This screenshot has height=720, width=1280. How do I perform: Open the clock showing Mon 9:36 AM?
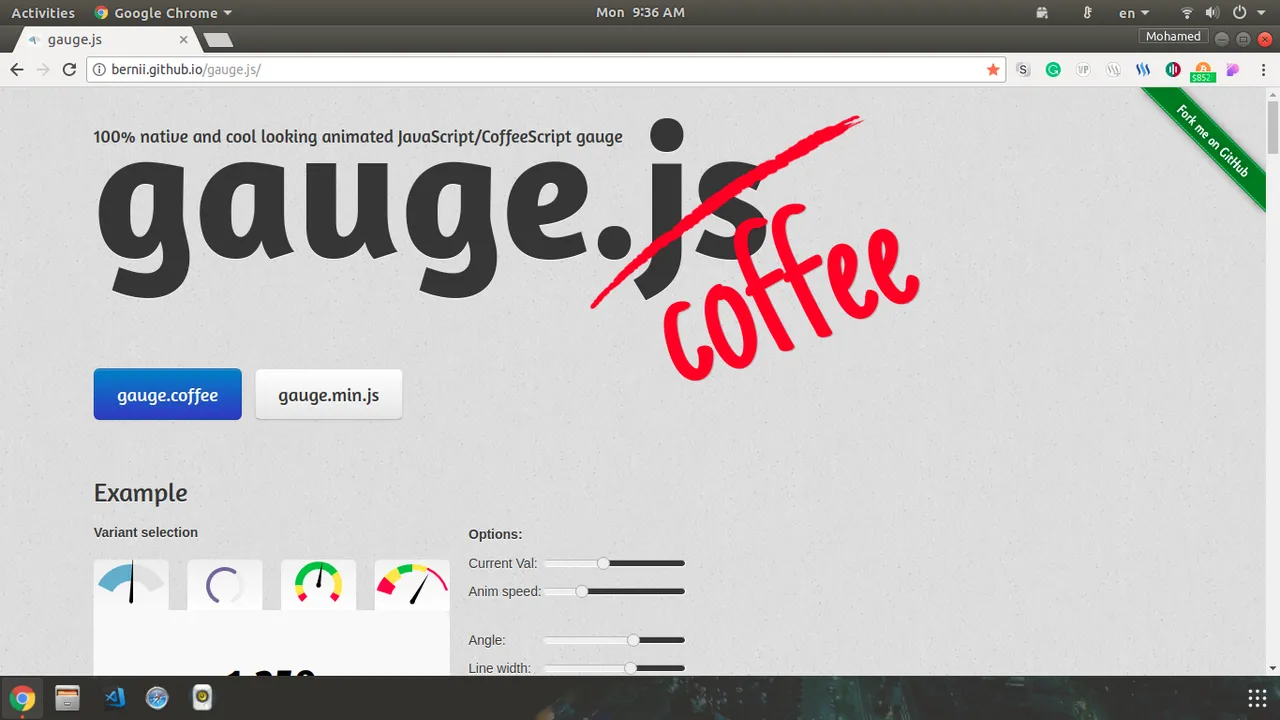[x=640, y=13]
